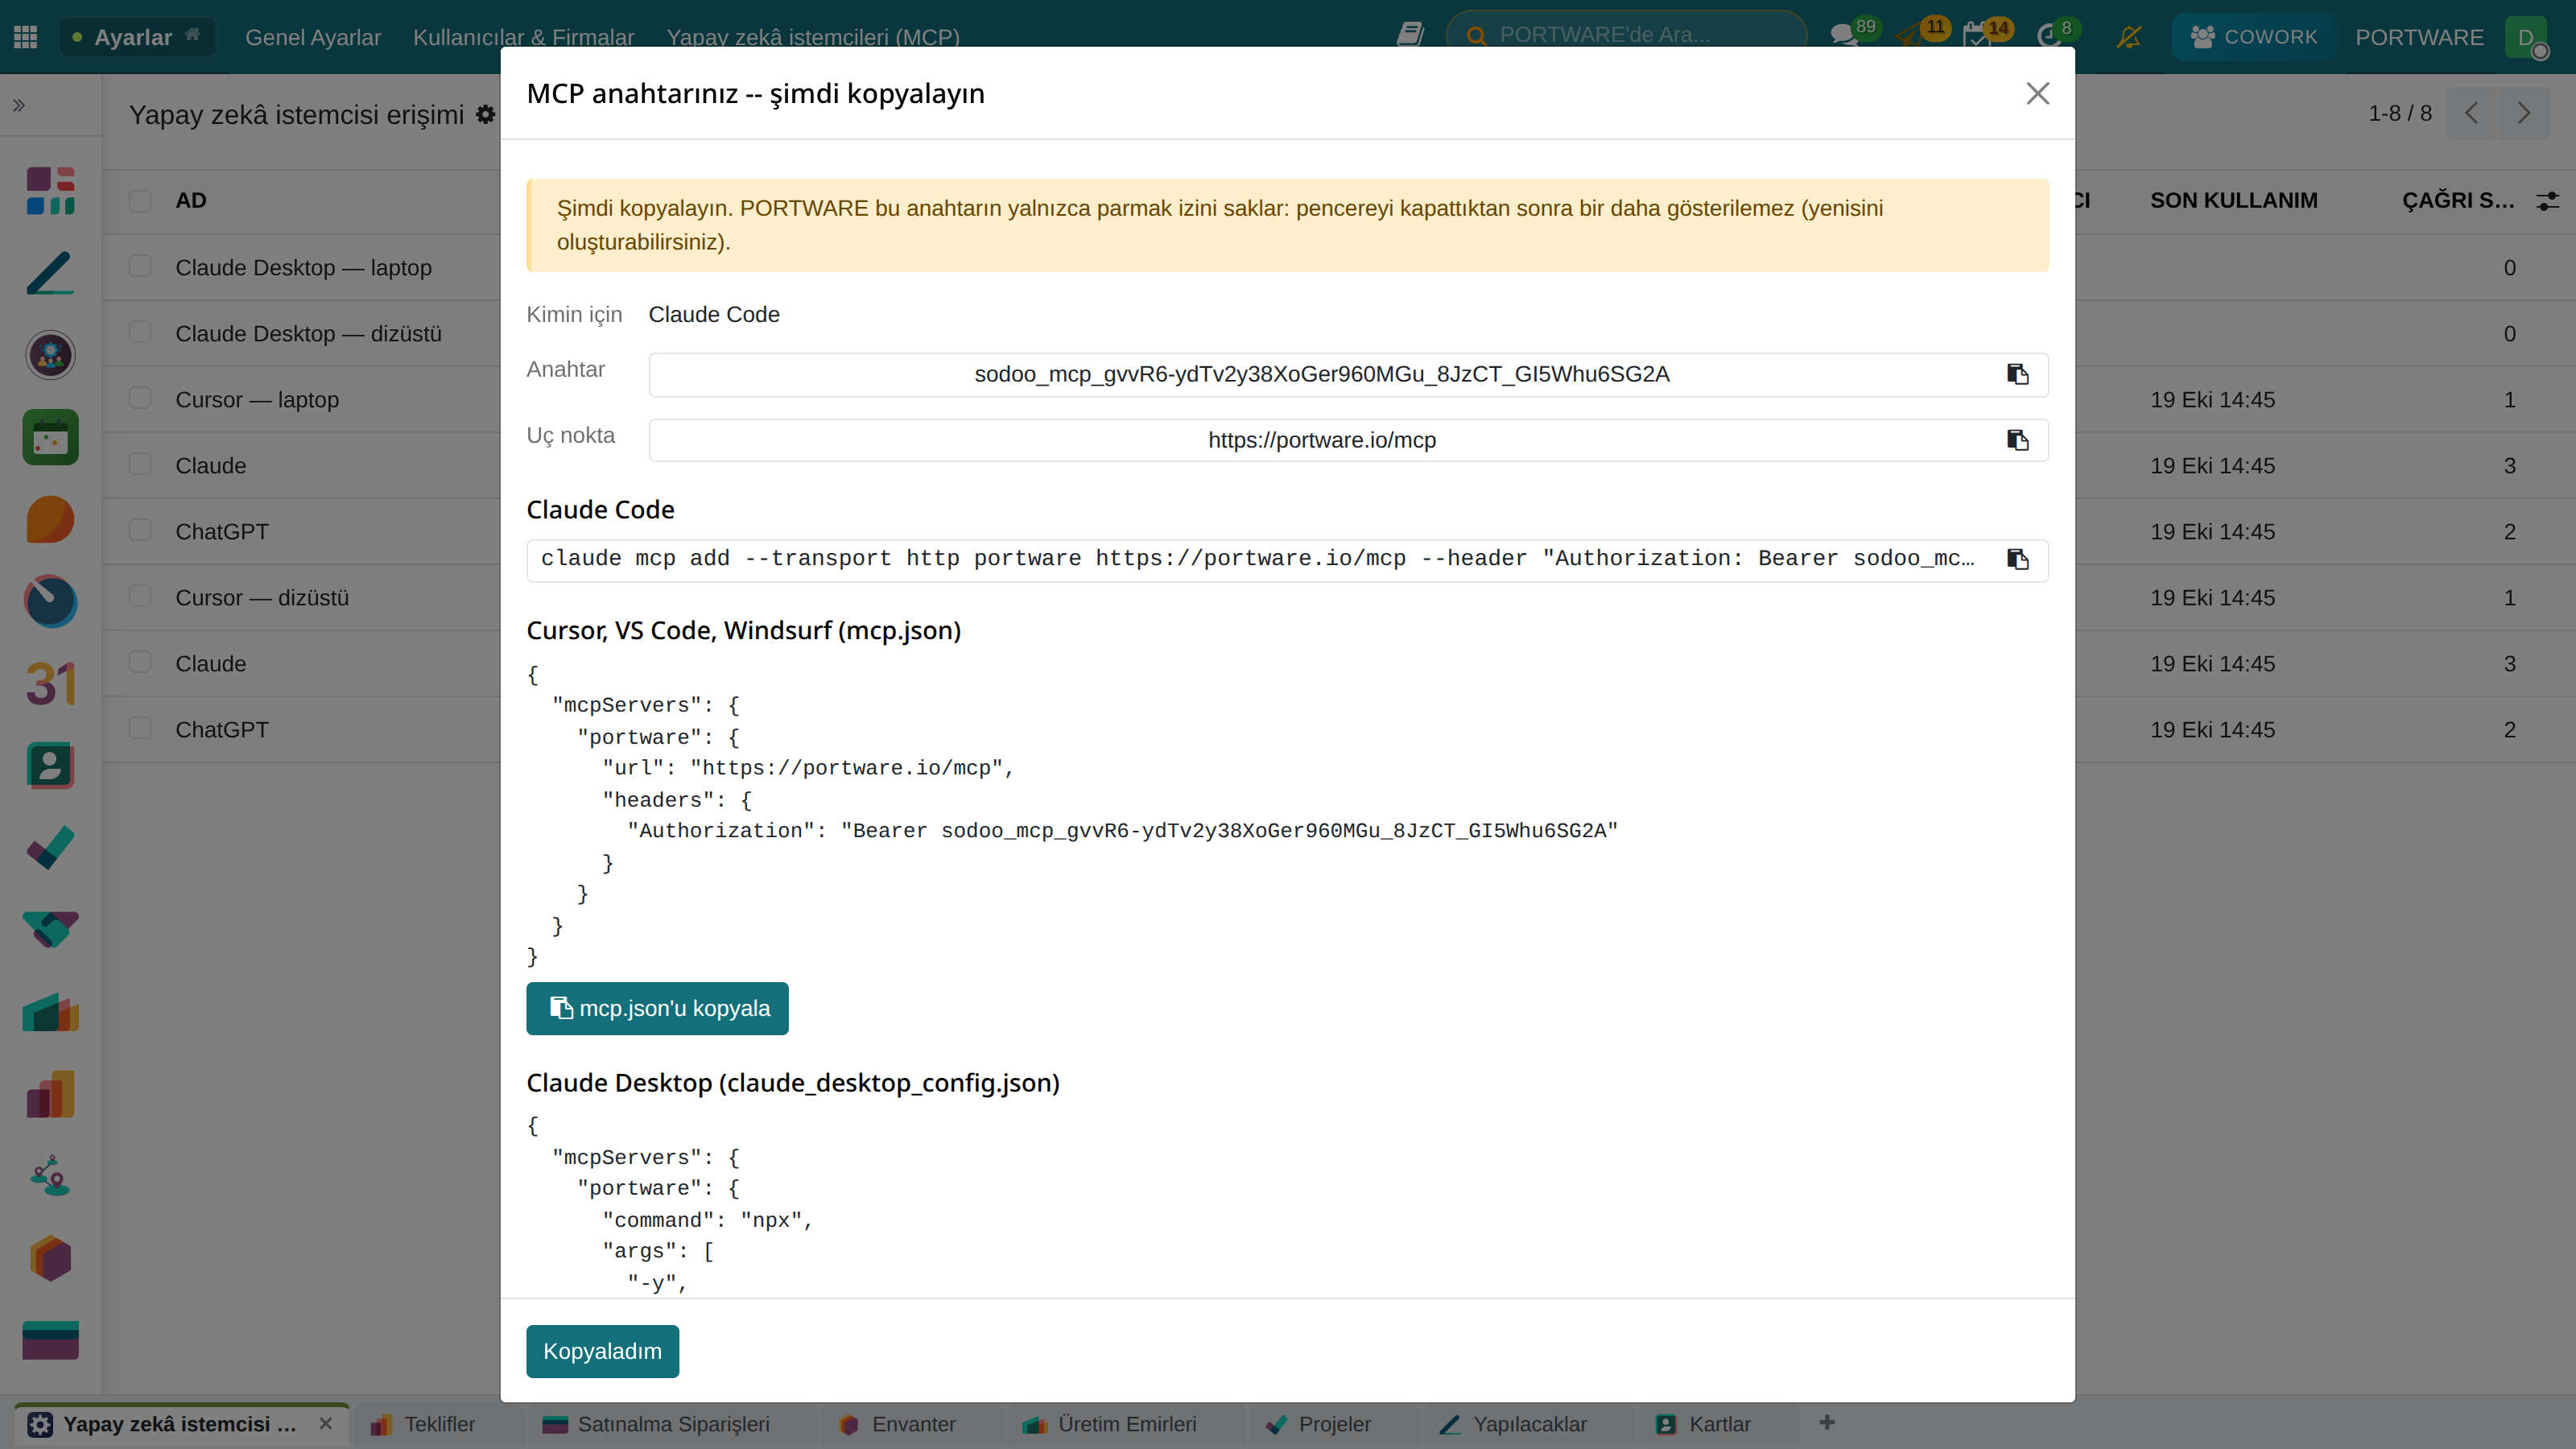Viewport: 2576px width, 1449px height.
Task: Click the mcp.json'u kopyala button
Action: click(x=657, y=1008)
